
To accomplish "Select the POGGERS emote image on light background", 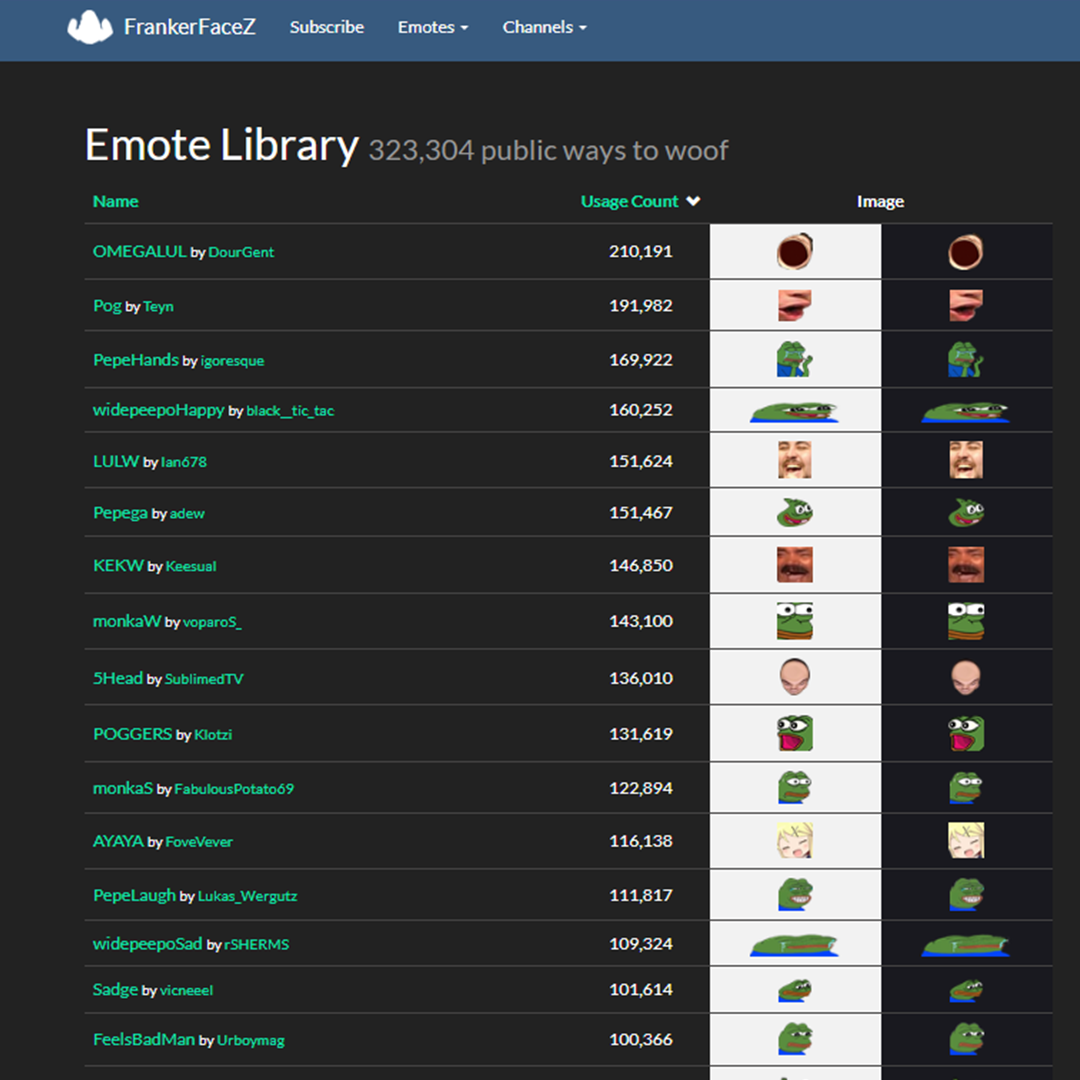I will [795, 733].
